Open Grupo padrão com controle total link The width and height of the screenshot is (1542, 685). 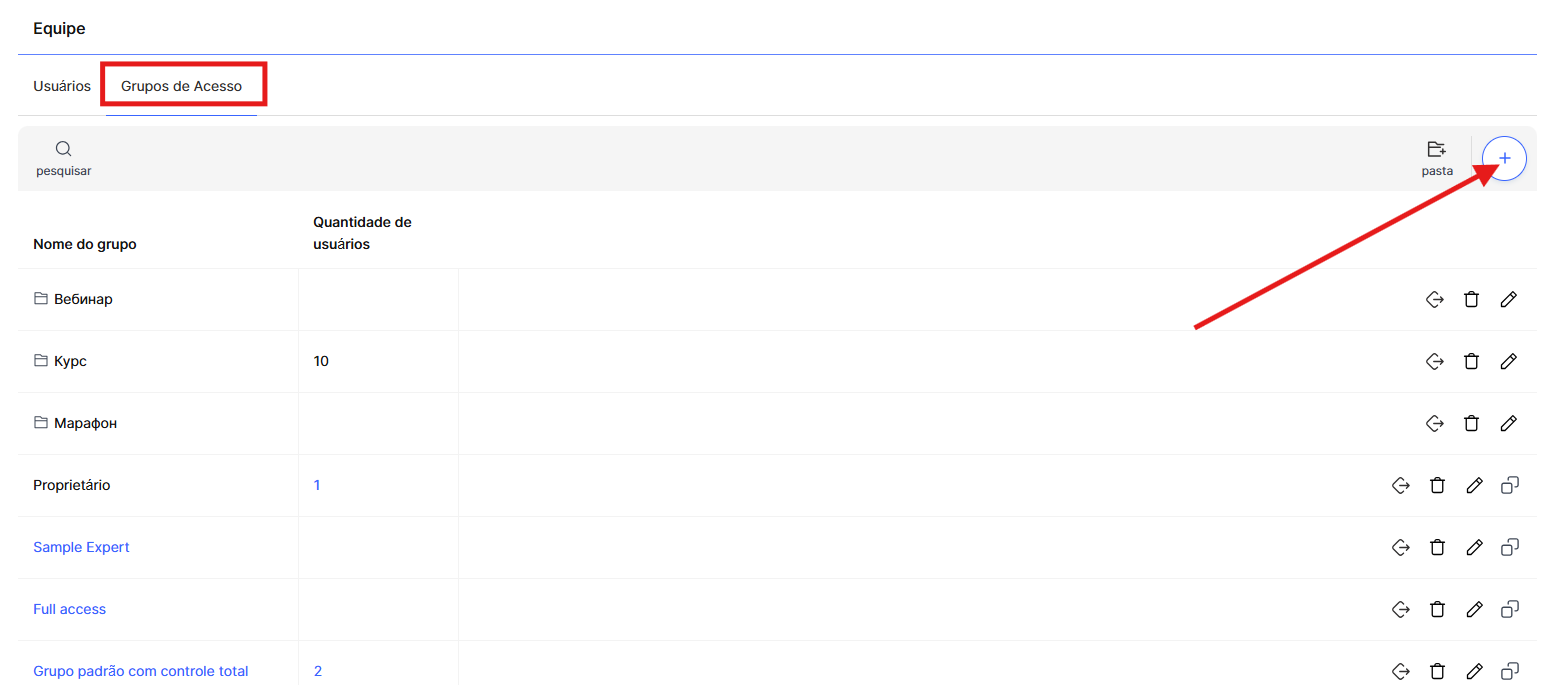tap(140, 671)
